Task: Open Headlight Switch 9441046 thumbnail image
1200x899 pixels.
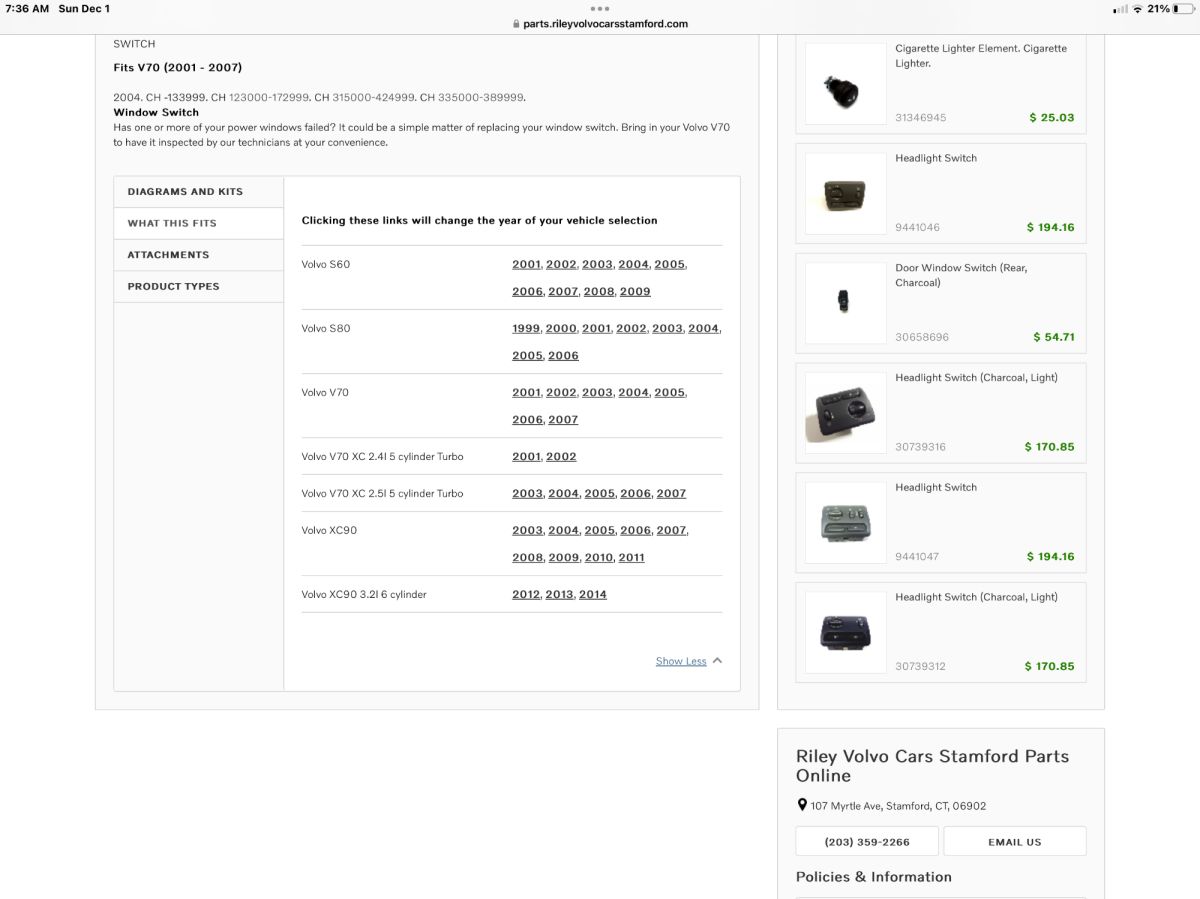Action: point(845,193)
